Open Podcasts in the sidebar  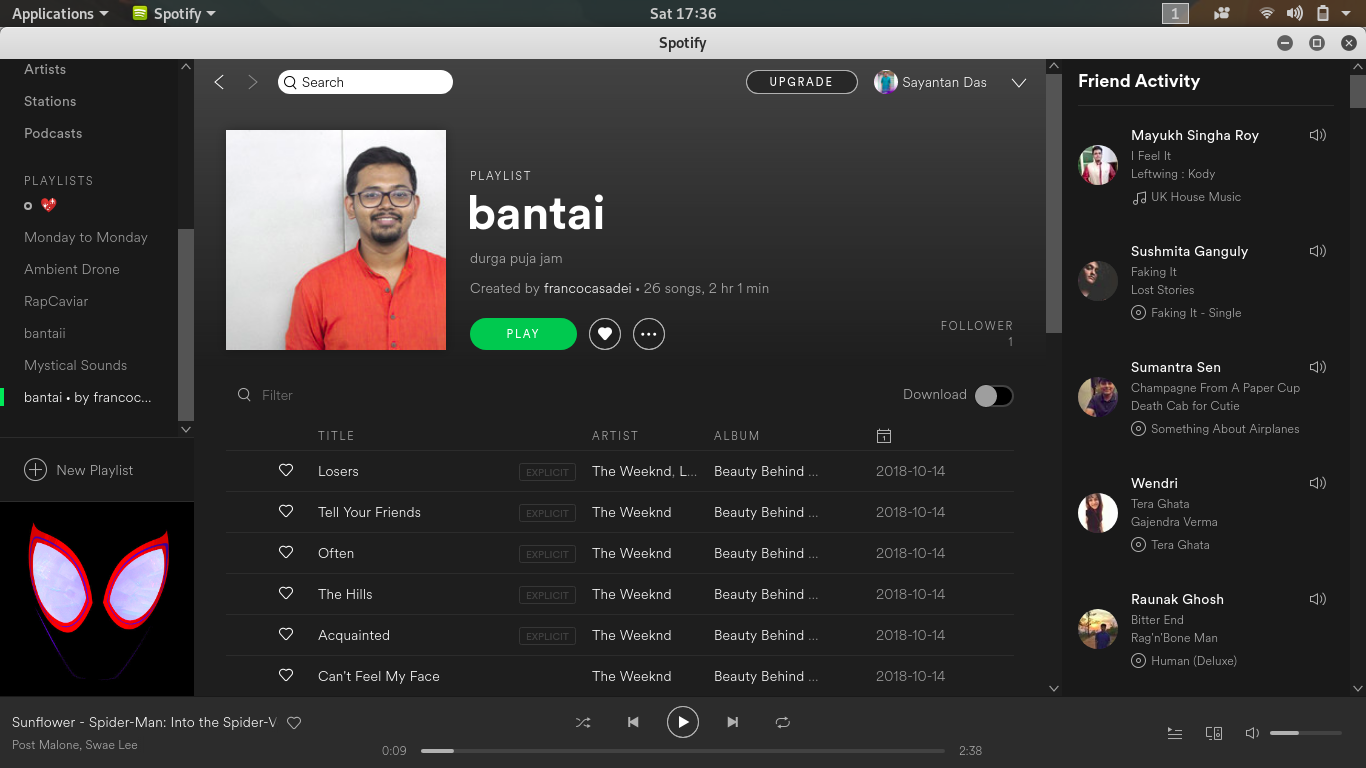[53, 133]
